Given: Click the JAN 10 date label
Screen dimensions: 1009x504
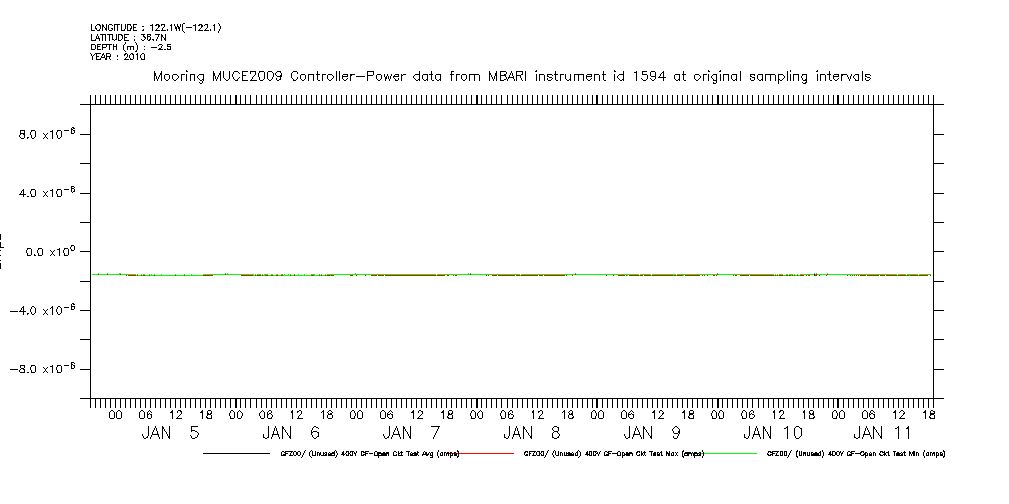Looking at the screenshot, I should (x=773, y=433).
